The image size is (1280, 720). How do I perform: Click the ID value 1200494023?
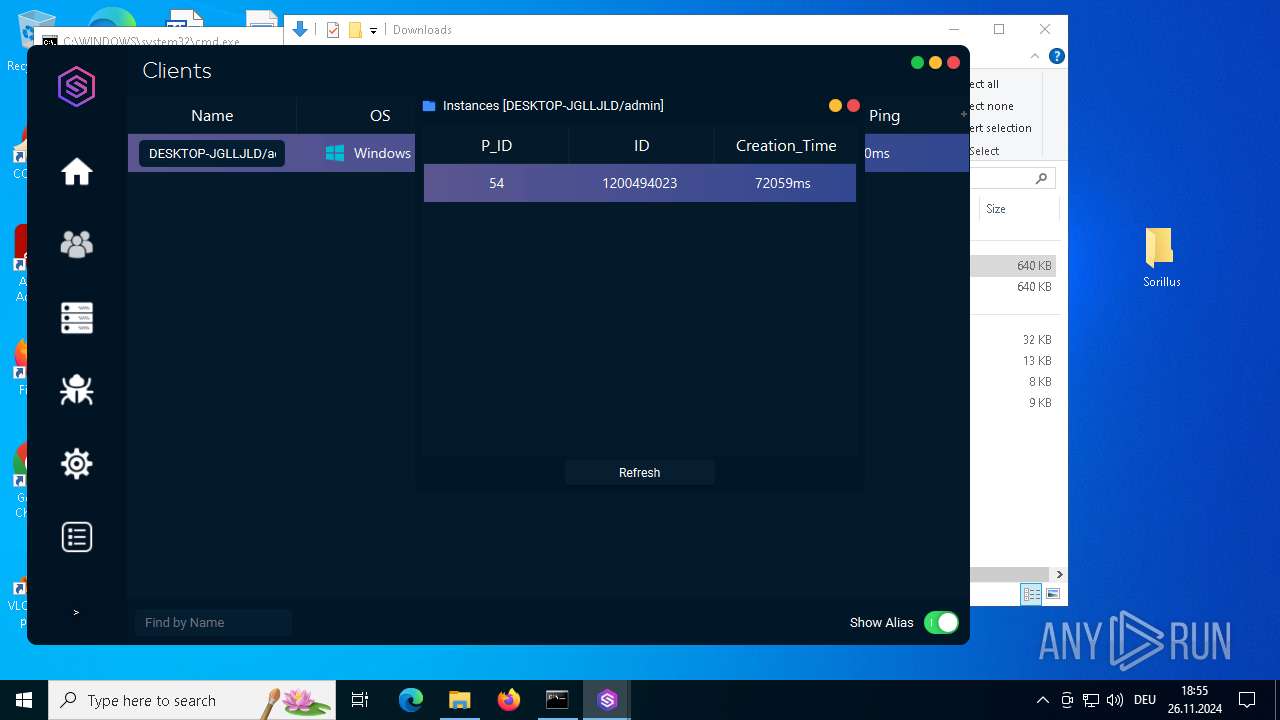[x=640, y=183]
